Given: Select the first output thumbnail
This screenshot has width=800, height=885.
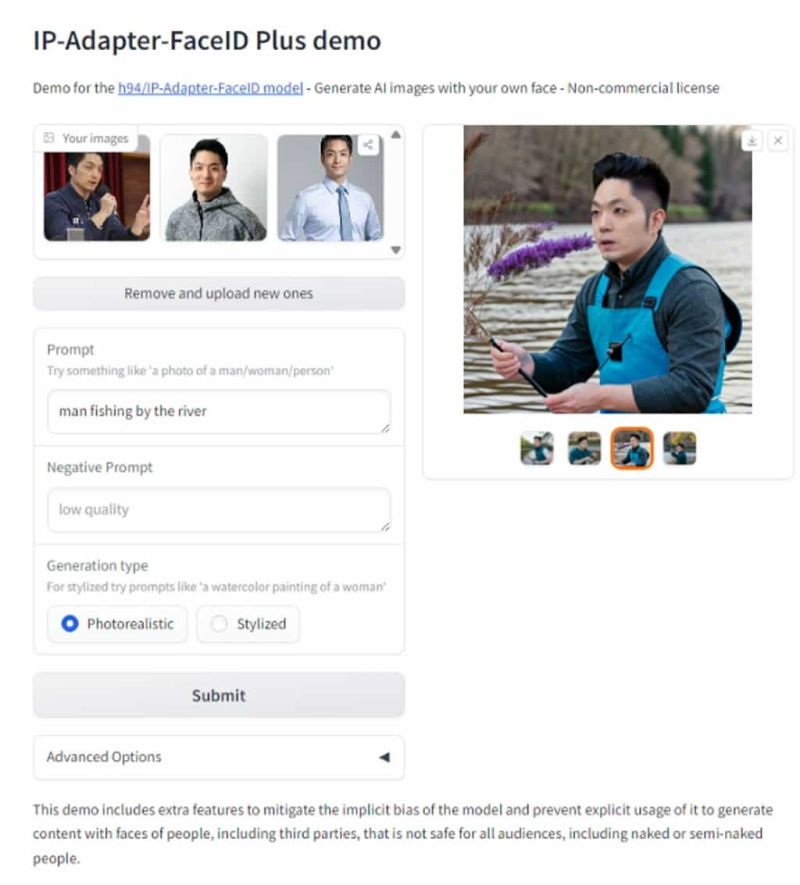Looking at the screenshot, I should (537, 448).
